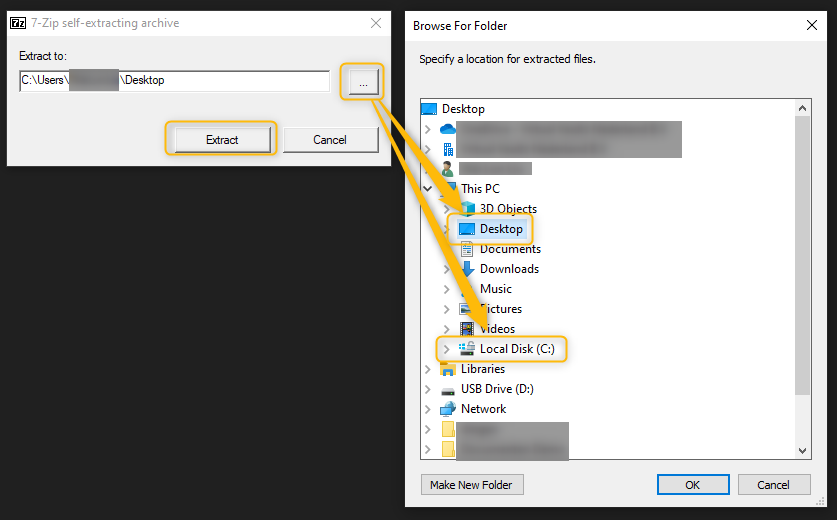This screenshot has height=520, width=837.
Task: Click the USB Drive (D:) icon
Action: tap(448, 389)
